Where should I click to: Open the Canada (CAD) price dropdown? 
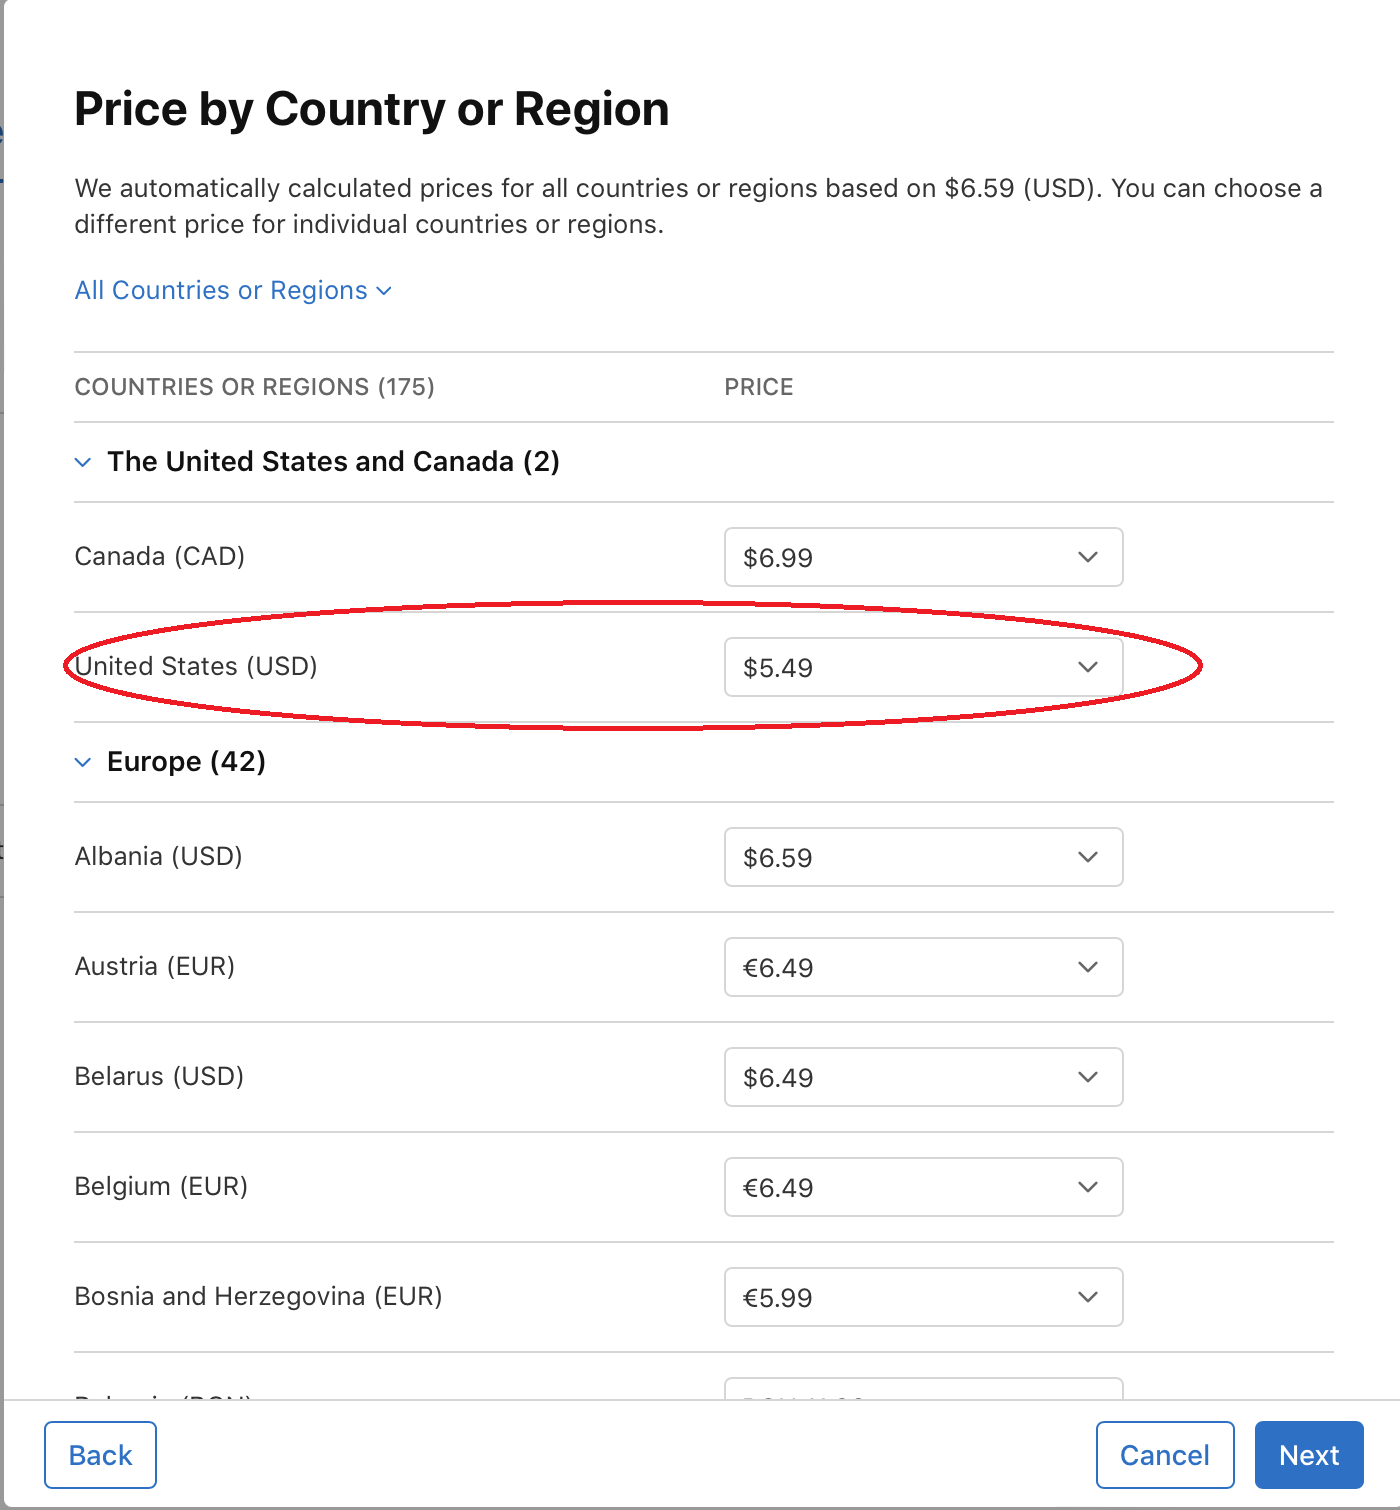point(922,557)
